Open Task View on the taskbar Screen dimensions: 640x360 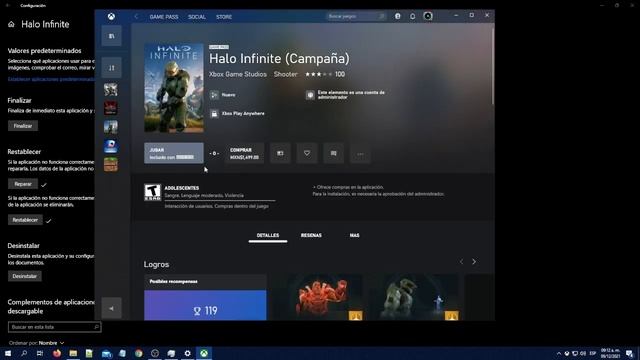tap(40, 353)
